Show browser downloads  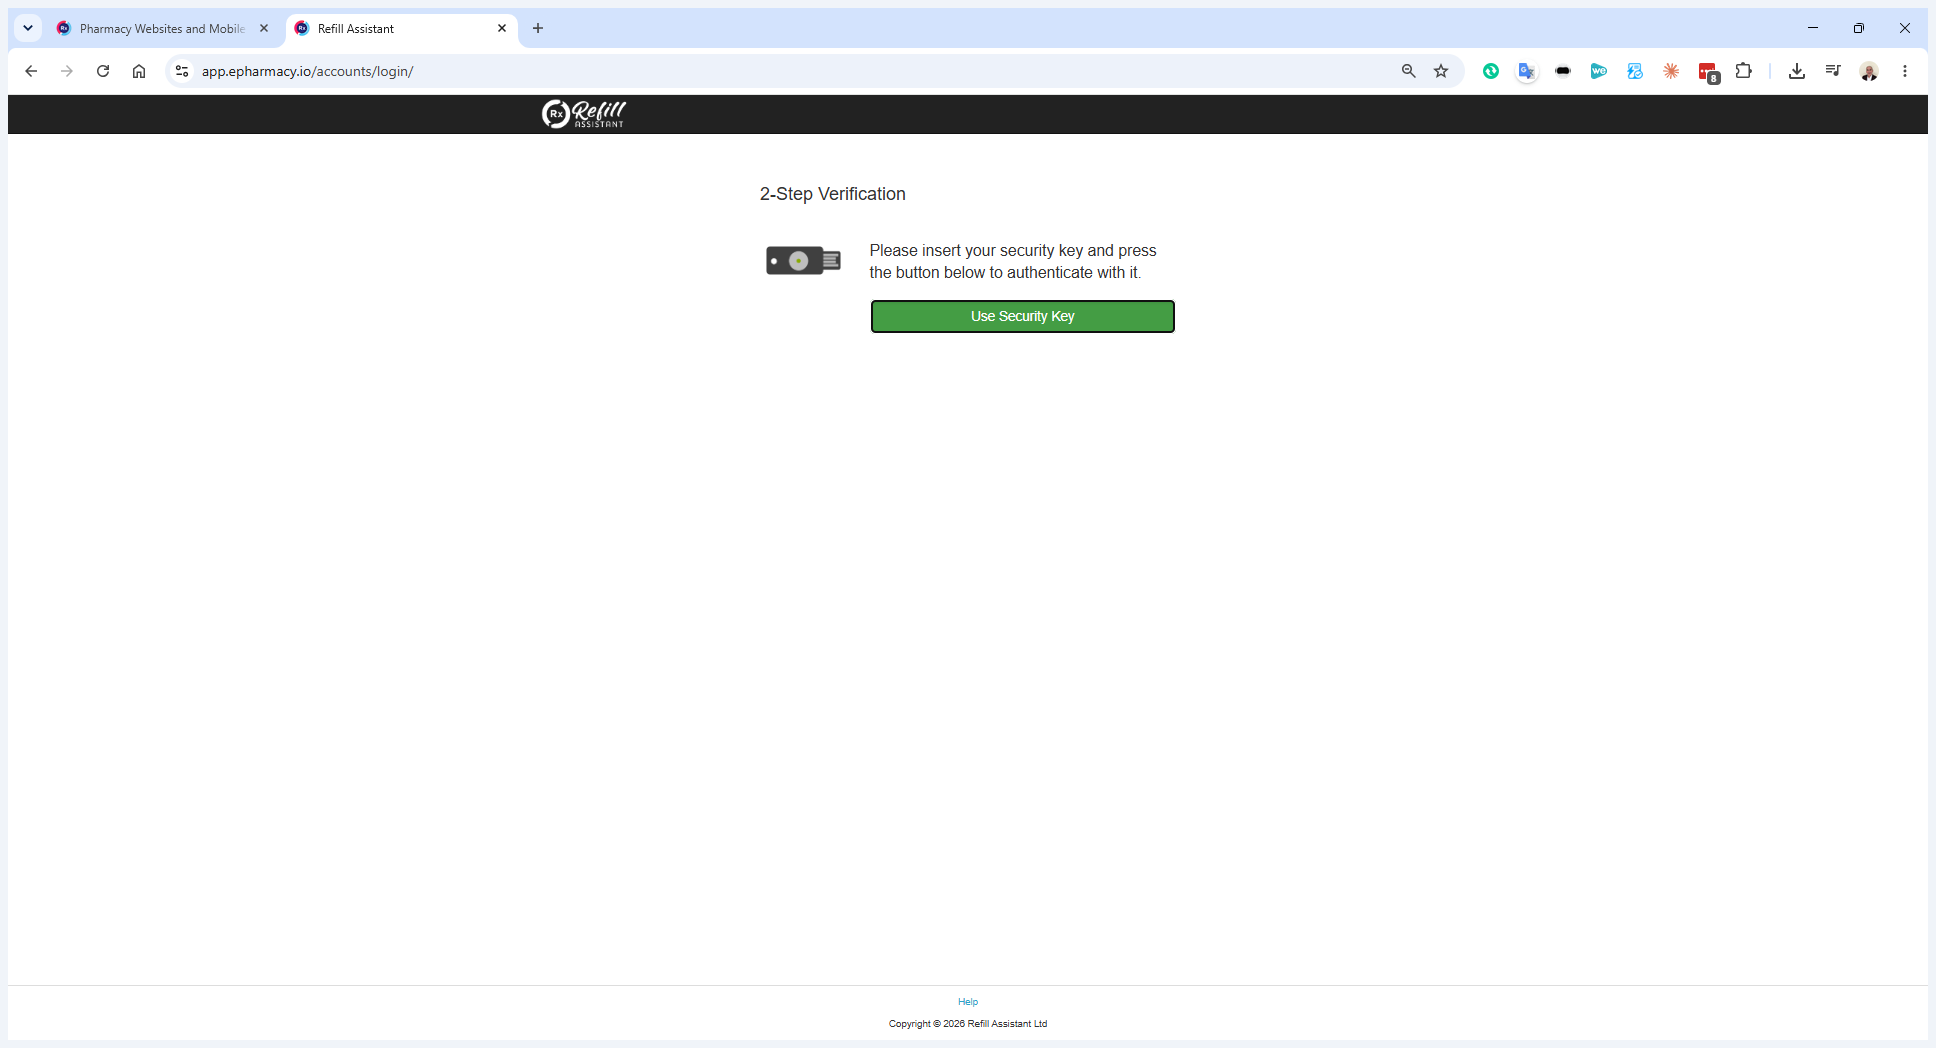pos(1797,71)
